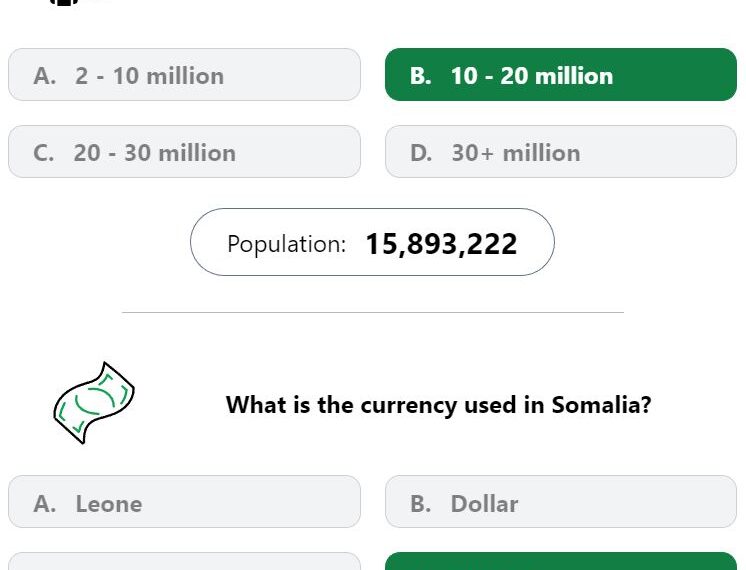Click the partially visible icon at top
746x570 pixels.
point(64,2)
